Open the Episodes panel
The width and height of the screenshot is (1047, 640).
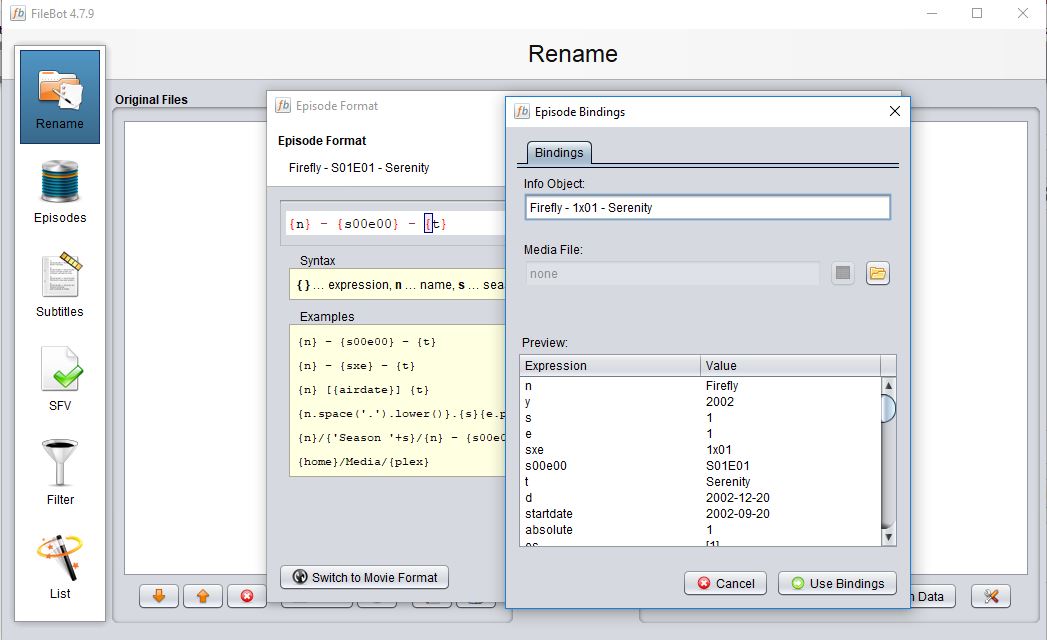[x=60, y=191]
